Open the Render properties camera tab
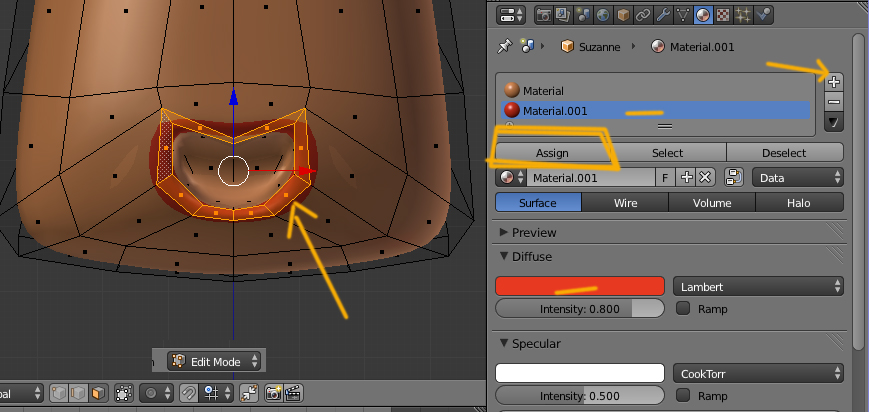The height and width of the screenshot is (412, 869). point(544,14)
